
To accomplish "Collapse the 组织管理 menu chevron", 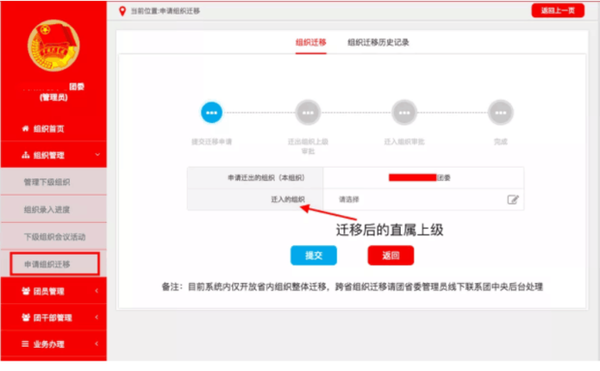I will [x=97, y=155].
